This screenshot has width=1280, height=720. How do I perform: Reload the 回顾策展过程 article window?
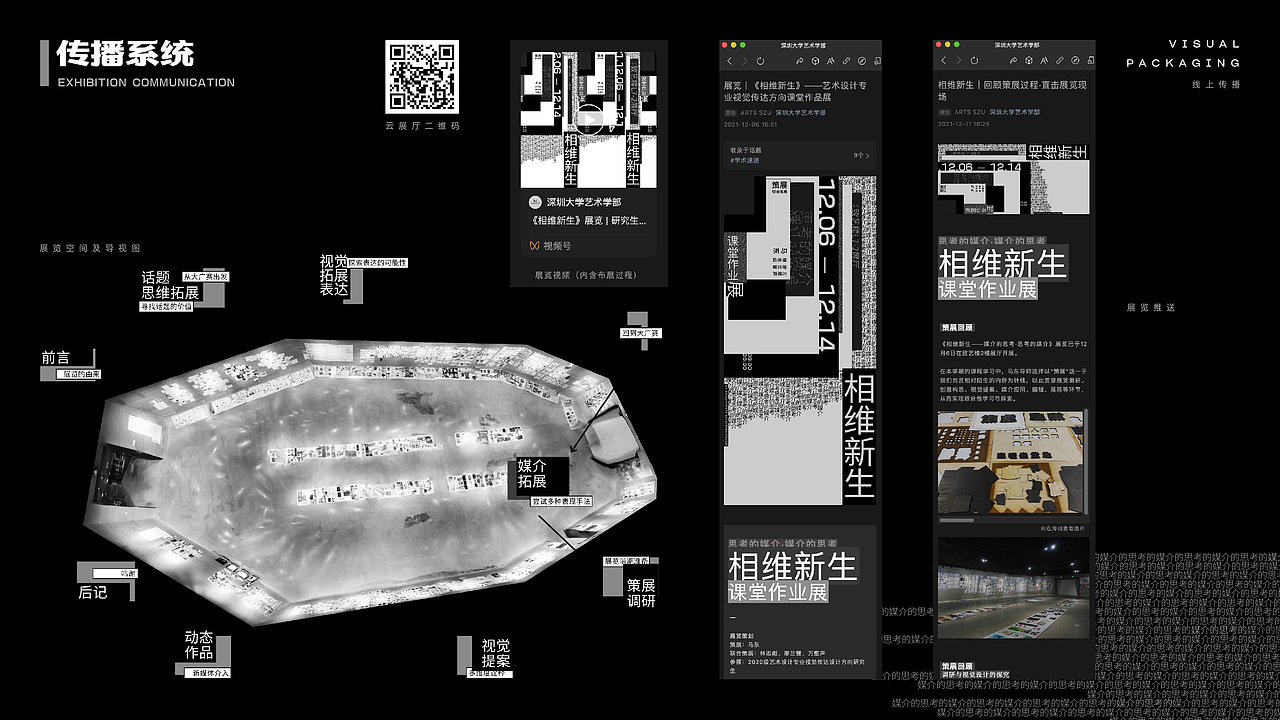pos(975,61)
